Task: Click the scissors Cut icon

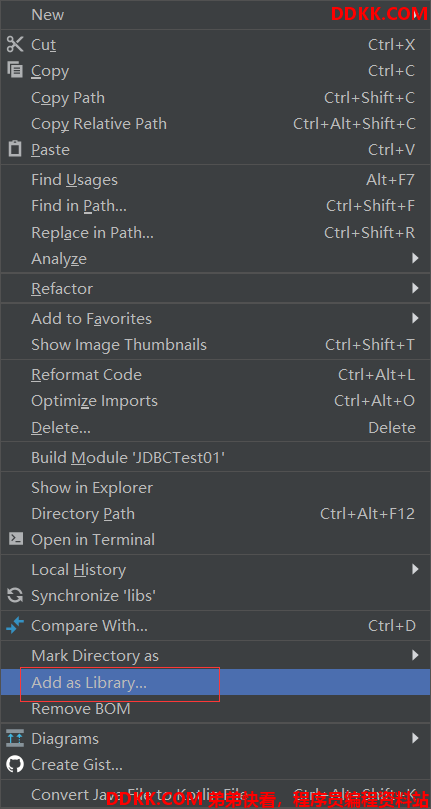Action: (15, 44)
